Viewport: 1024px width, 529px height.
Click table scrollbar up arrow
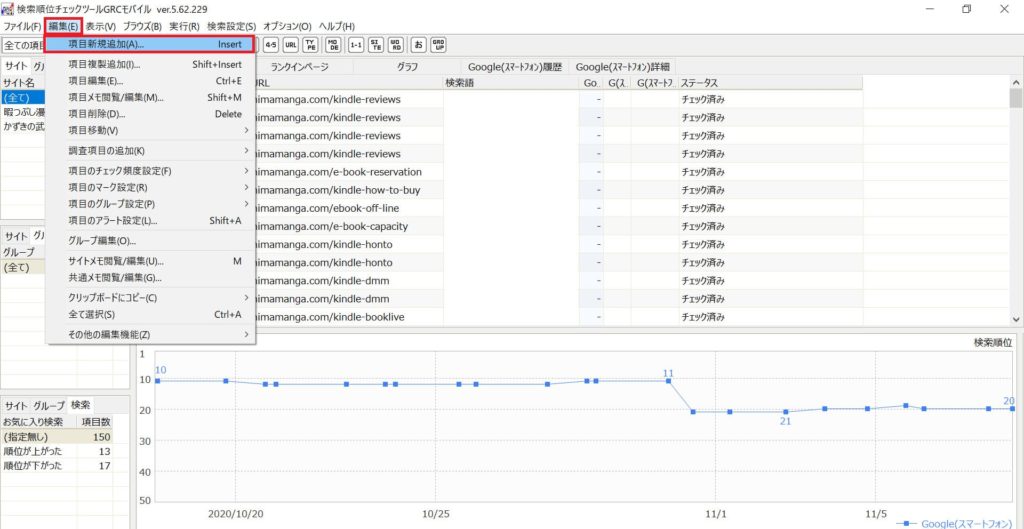[1016, 82]
